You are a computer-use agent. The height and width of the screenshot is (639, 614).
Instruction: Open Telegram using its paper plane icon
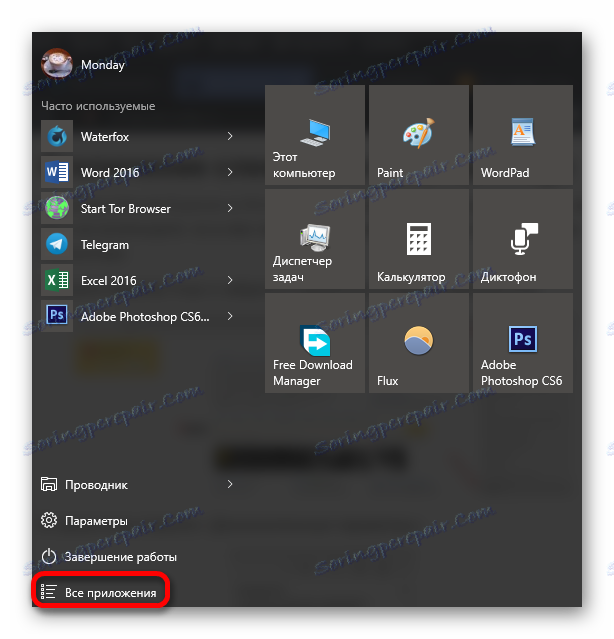click(x=57, y=244)
